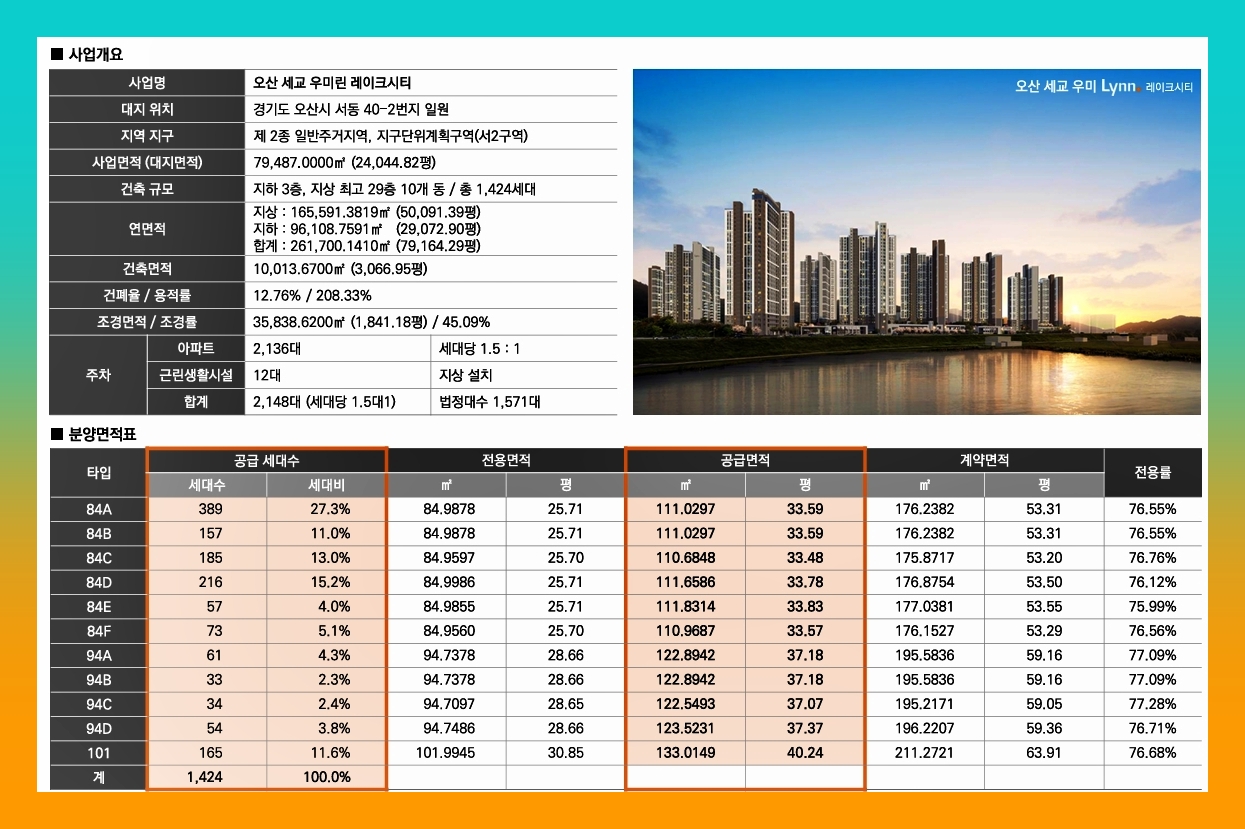Select the '건축 규모' label cell
The height and width of the screenshot is (829, 1245).
pos(147,188)
